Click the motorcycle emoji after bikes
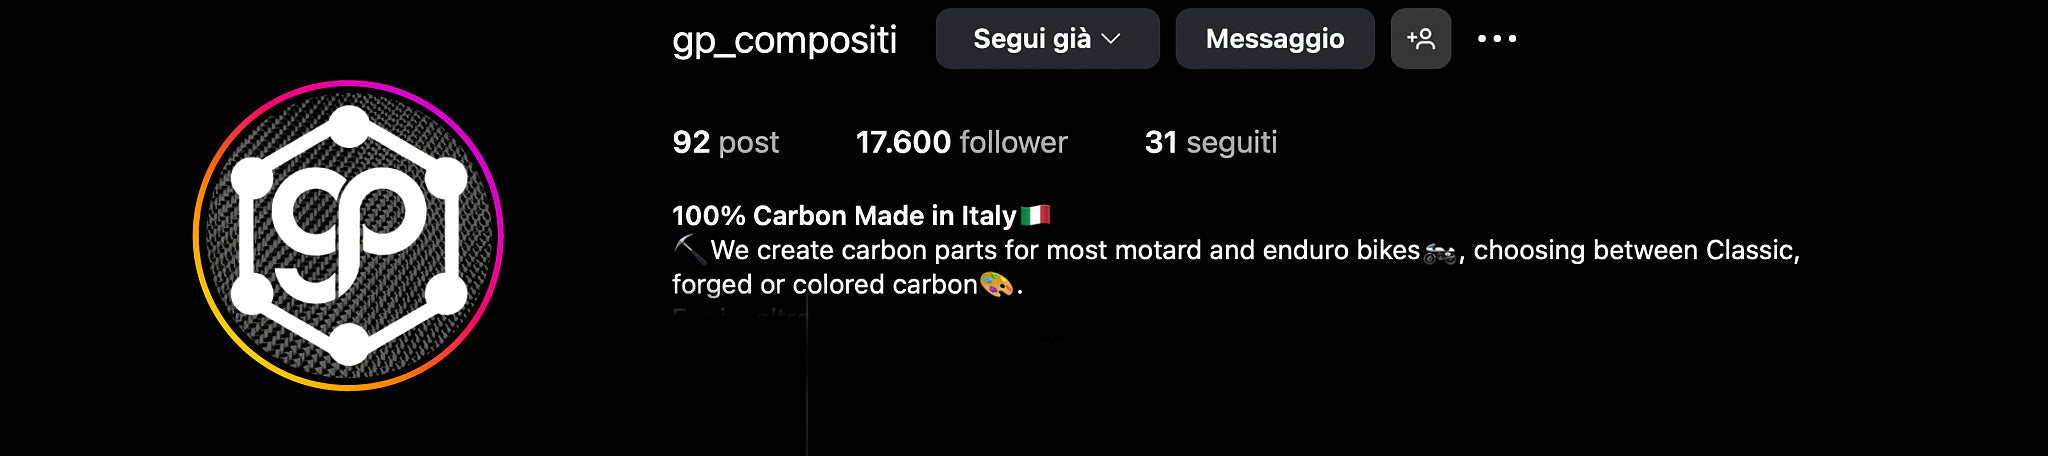The image size is (2048, 456). coord(1440,251)
